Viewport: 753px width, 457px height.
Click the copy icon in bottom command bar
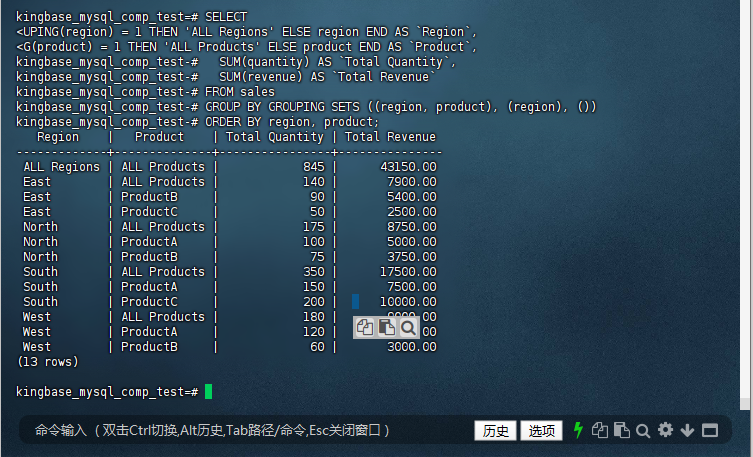pyautogui.click(x=599, y=430)
